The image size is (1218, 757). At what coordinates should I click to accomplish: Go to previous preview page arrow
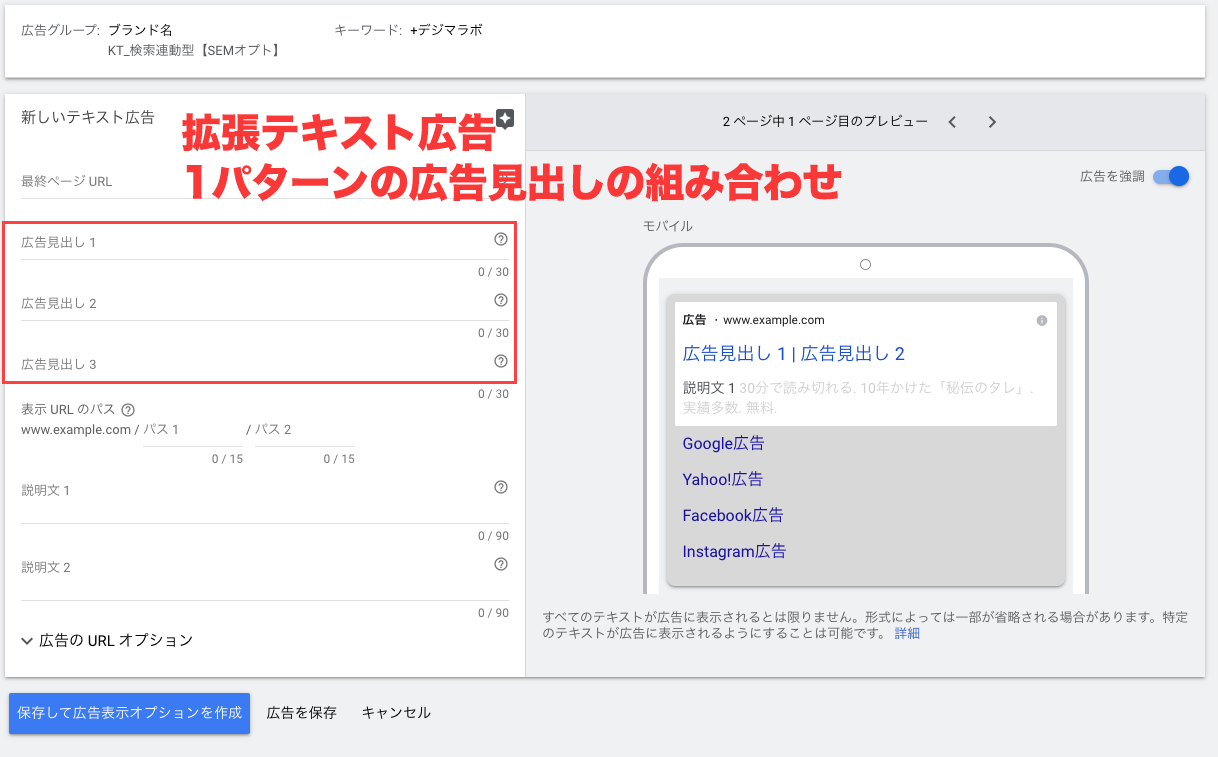pos(952,122)
